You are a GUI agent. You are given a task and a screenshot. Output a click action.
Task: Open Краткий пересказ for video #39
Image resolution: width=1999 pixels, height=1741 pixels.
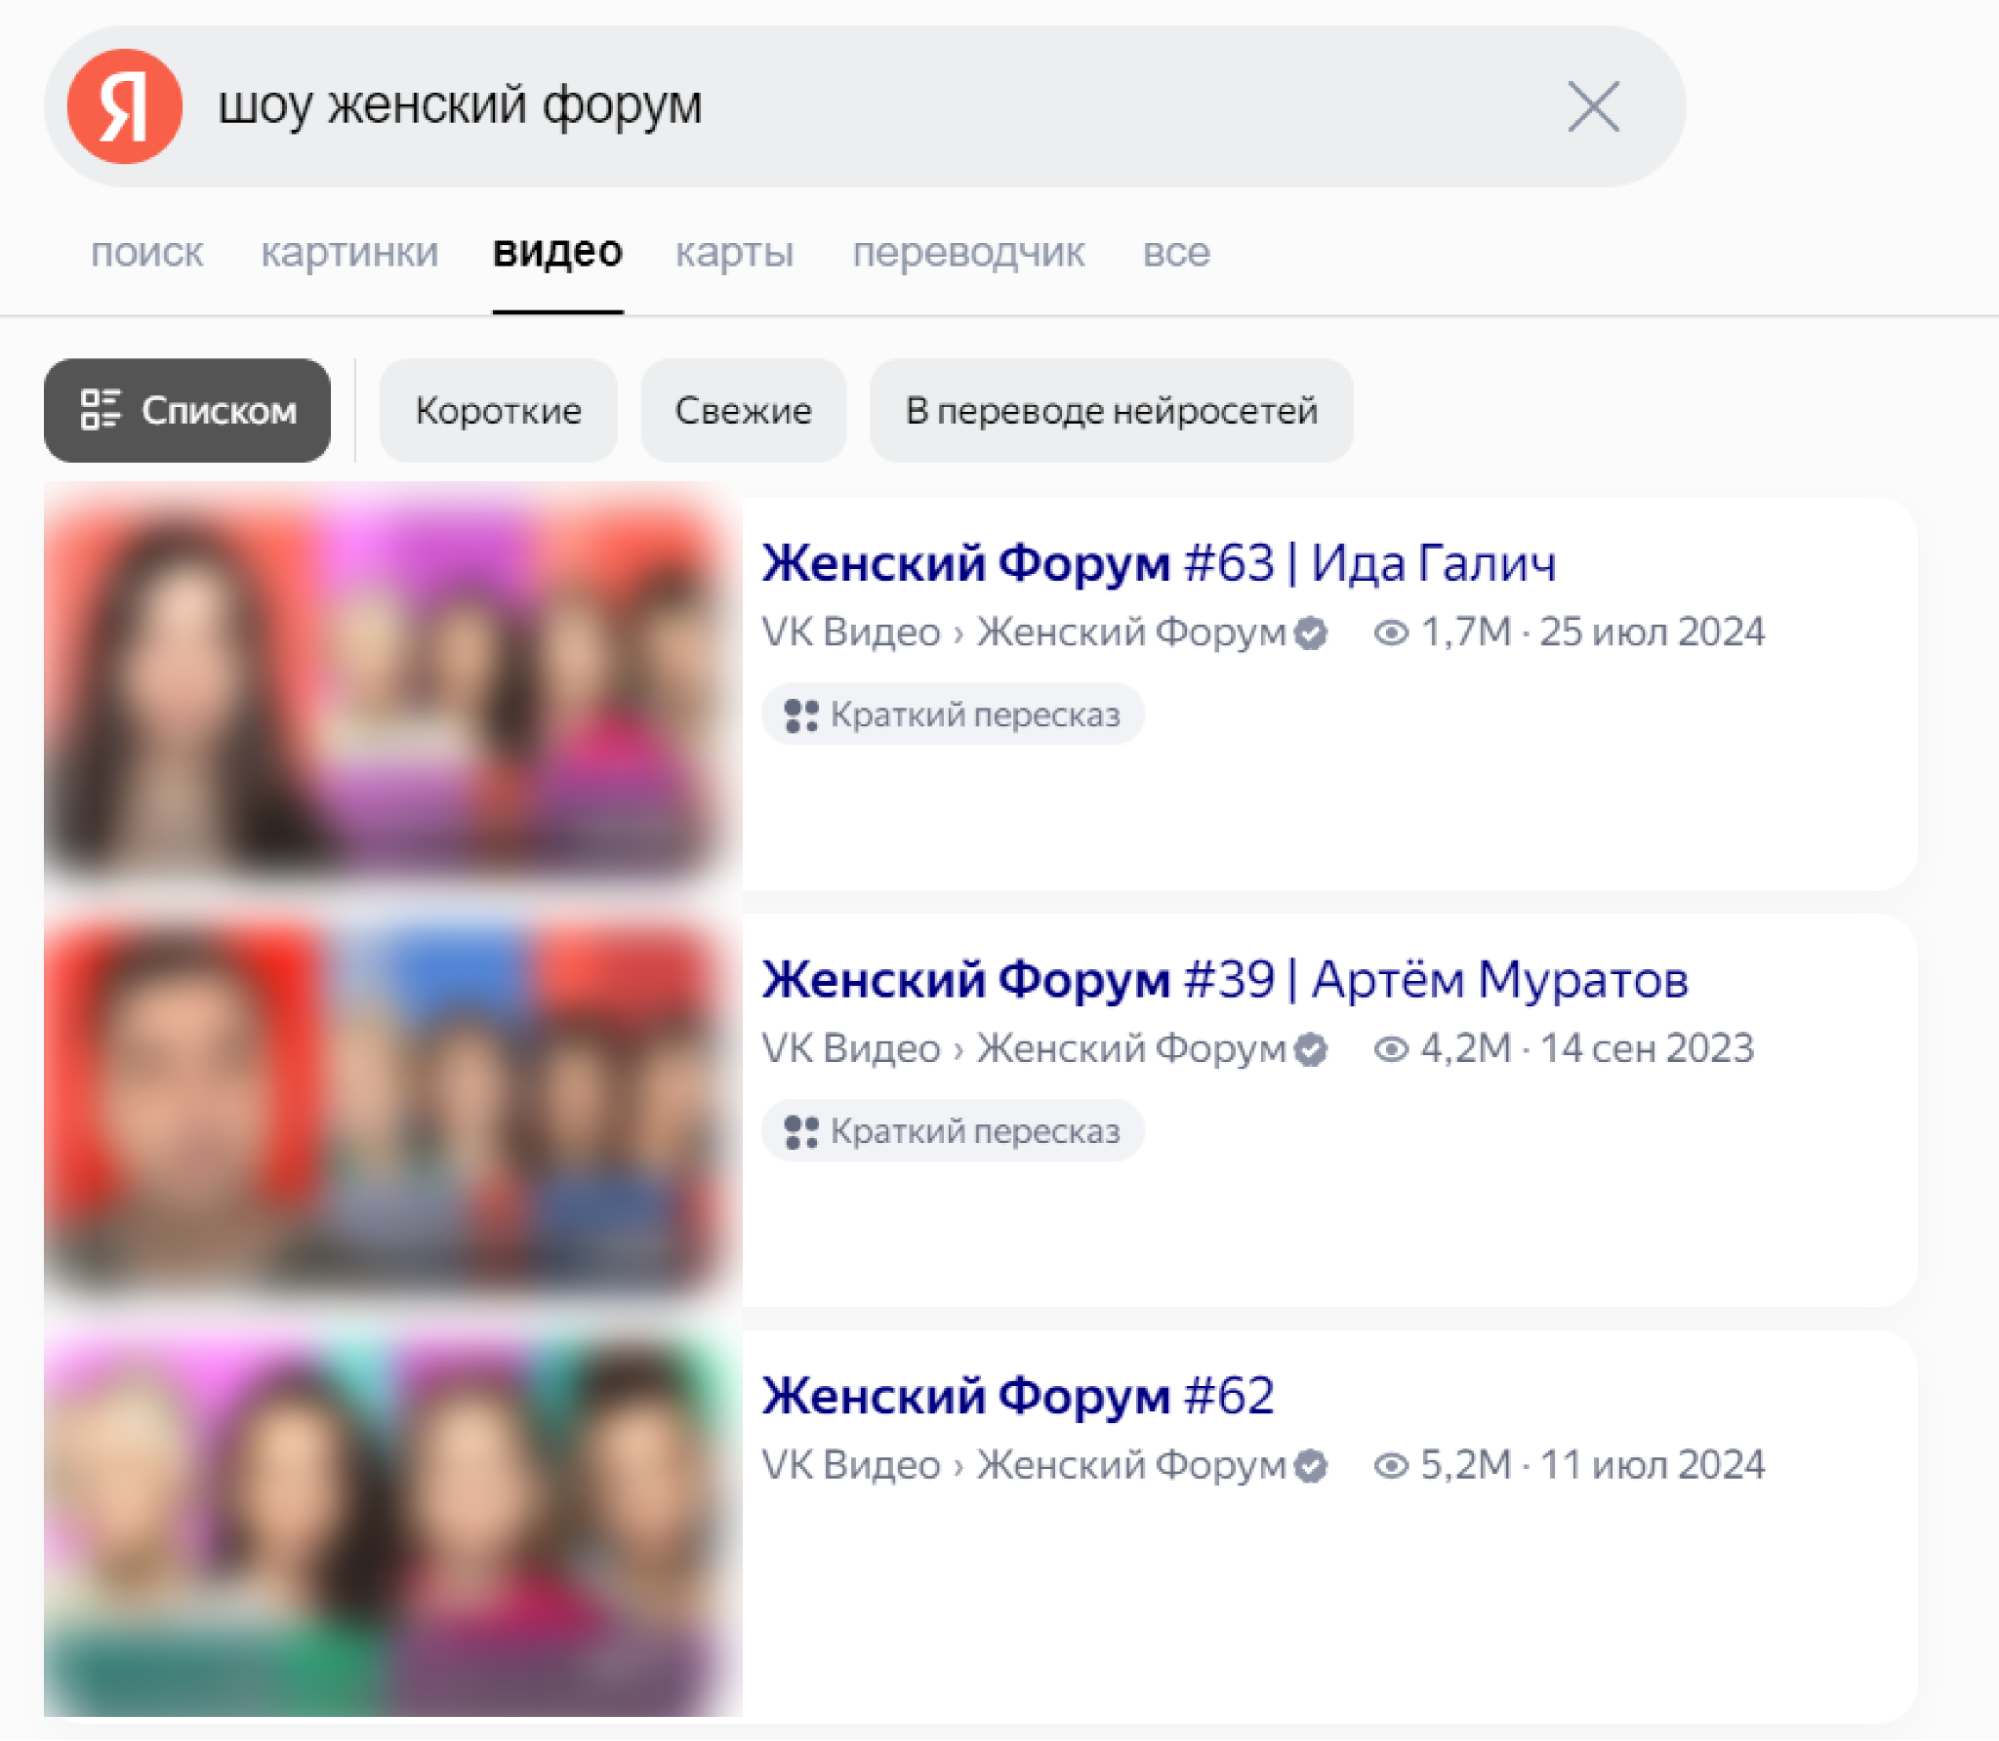[x=952, y=1132]
